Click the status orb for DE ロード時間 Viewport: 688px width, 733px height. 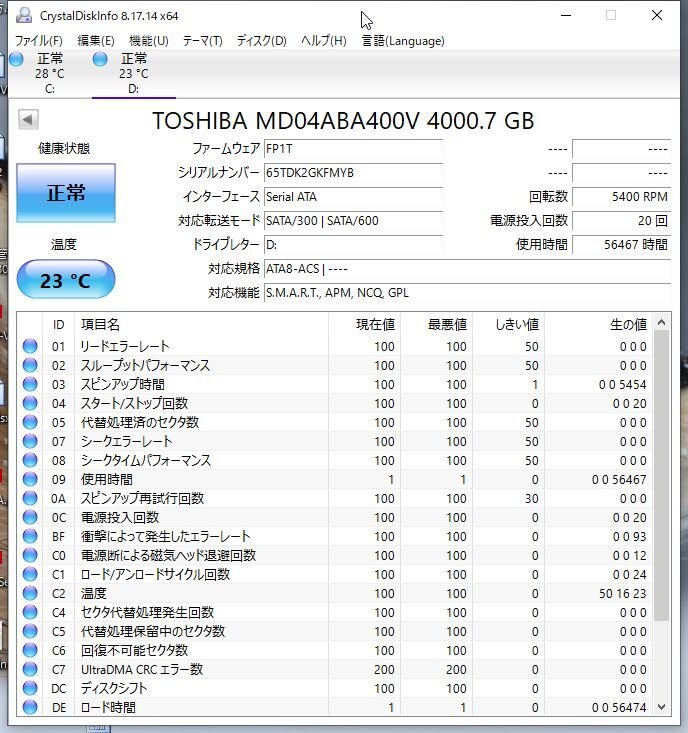coord(30,707)
